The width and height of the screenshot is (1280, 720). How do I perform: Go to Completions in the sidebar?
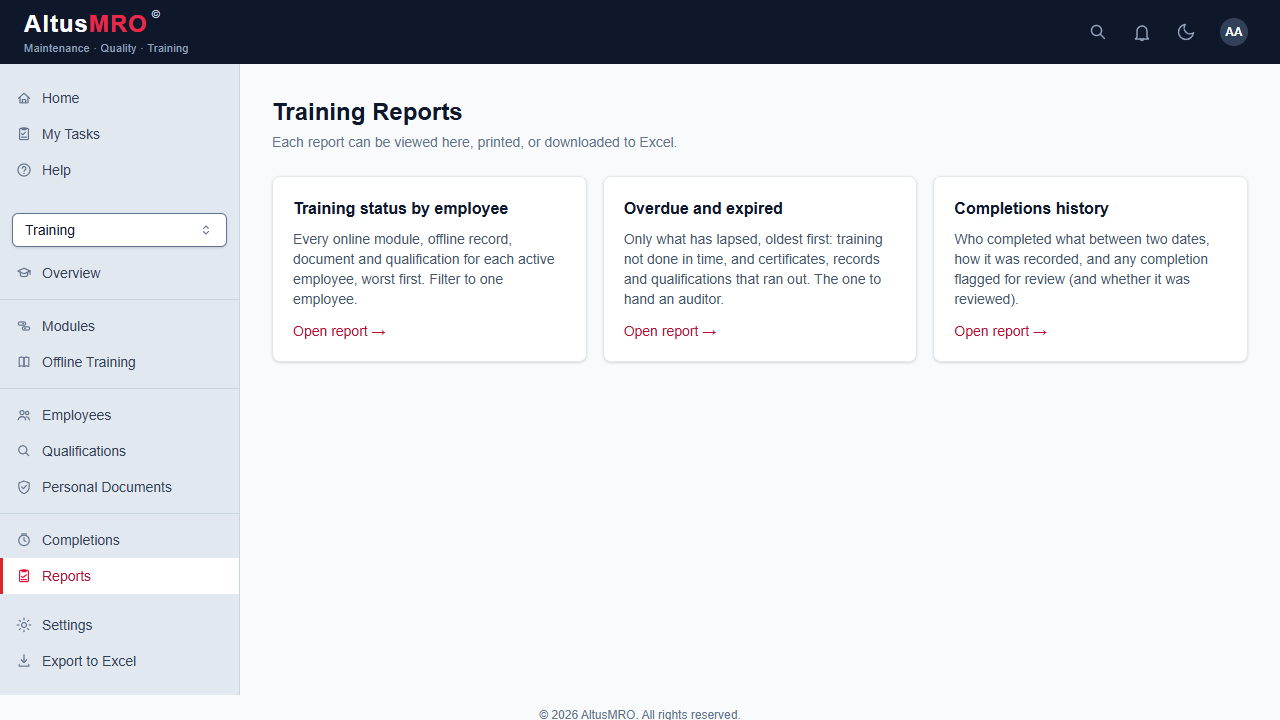click(x=120, y=540)
